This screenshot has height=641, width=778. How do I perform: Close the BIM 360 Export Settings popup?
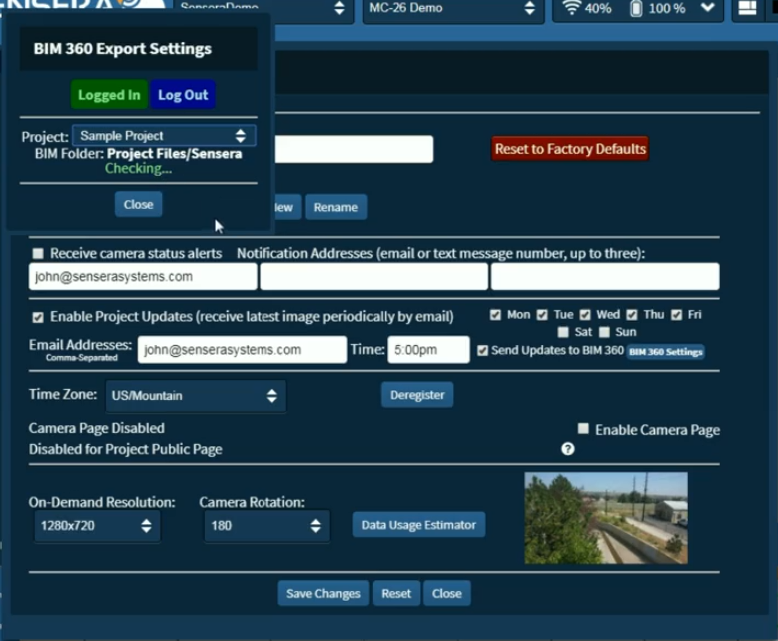[x=138, y=204]
